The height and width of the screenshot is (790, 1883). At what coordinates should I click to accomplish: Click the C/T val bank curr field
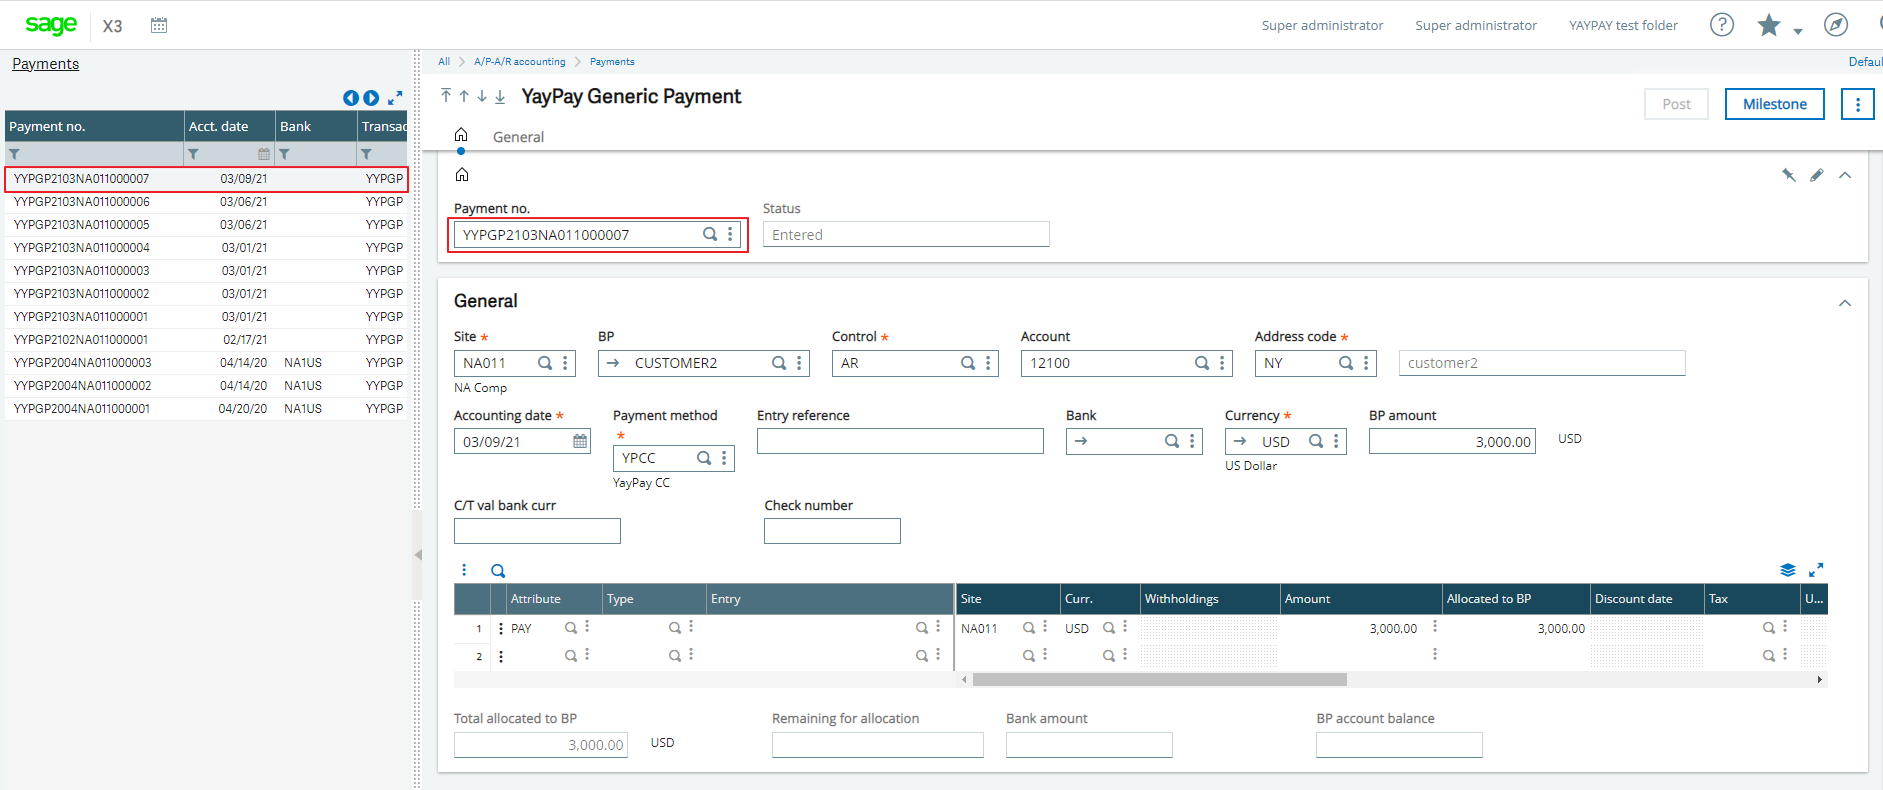coord(537,531)
